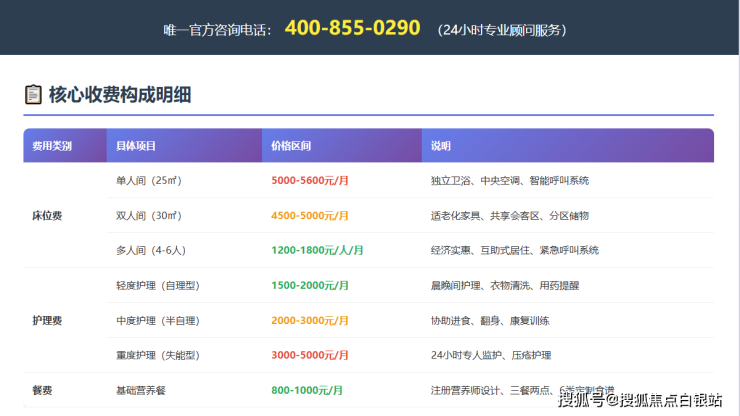Click the 2000-3000元/月 price for 中度护理
Screen dimensions: 740x416
tap(310, 321)
